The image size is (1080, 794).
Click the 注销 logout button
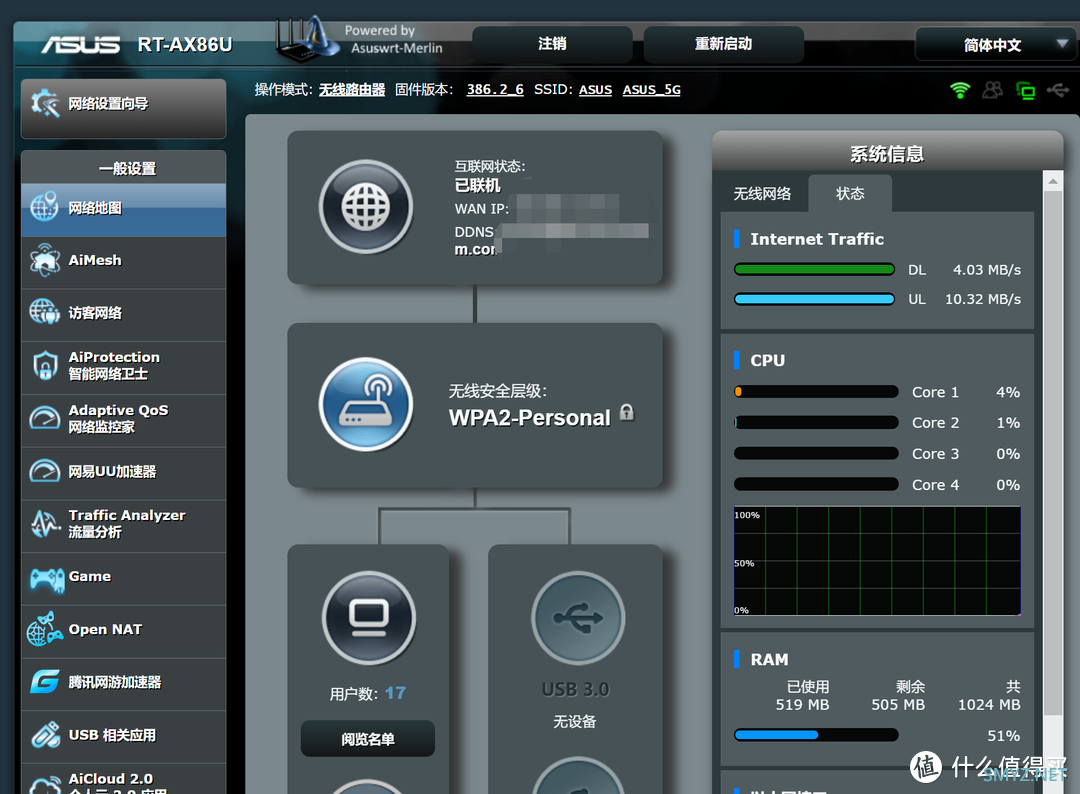pos(552,44)
